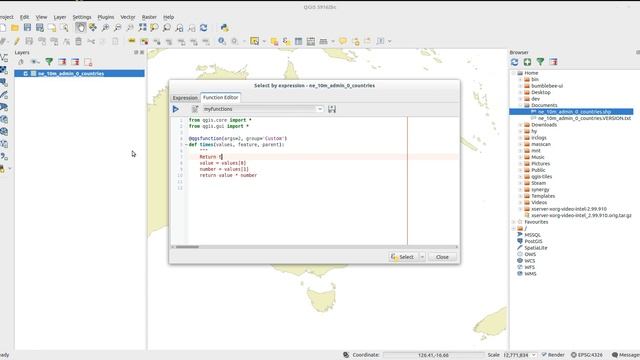
Task: Click the Refresh map canvas icon
Action: point(203,28)
